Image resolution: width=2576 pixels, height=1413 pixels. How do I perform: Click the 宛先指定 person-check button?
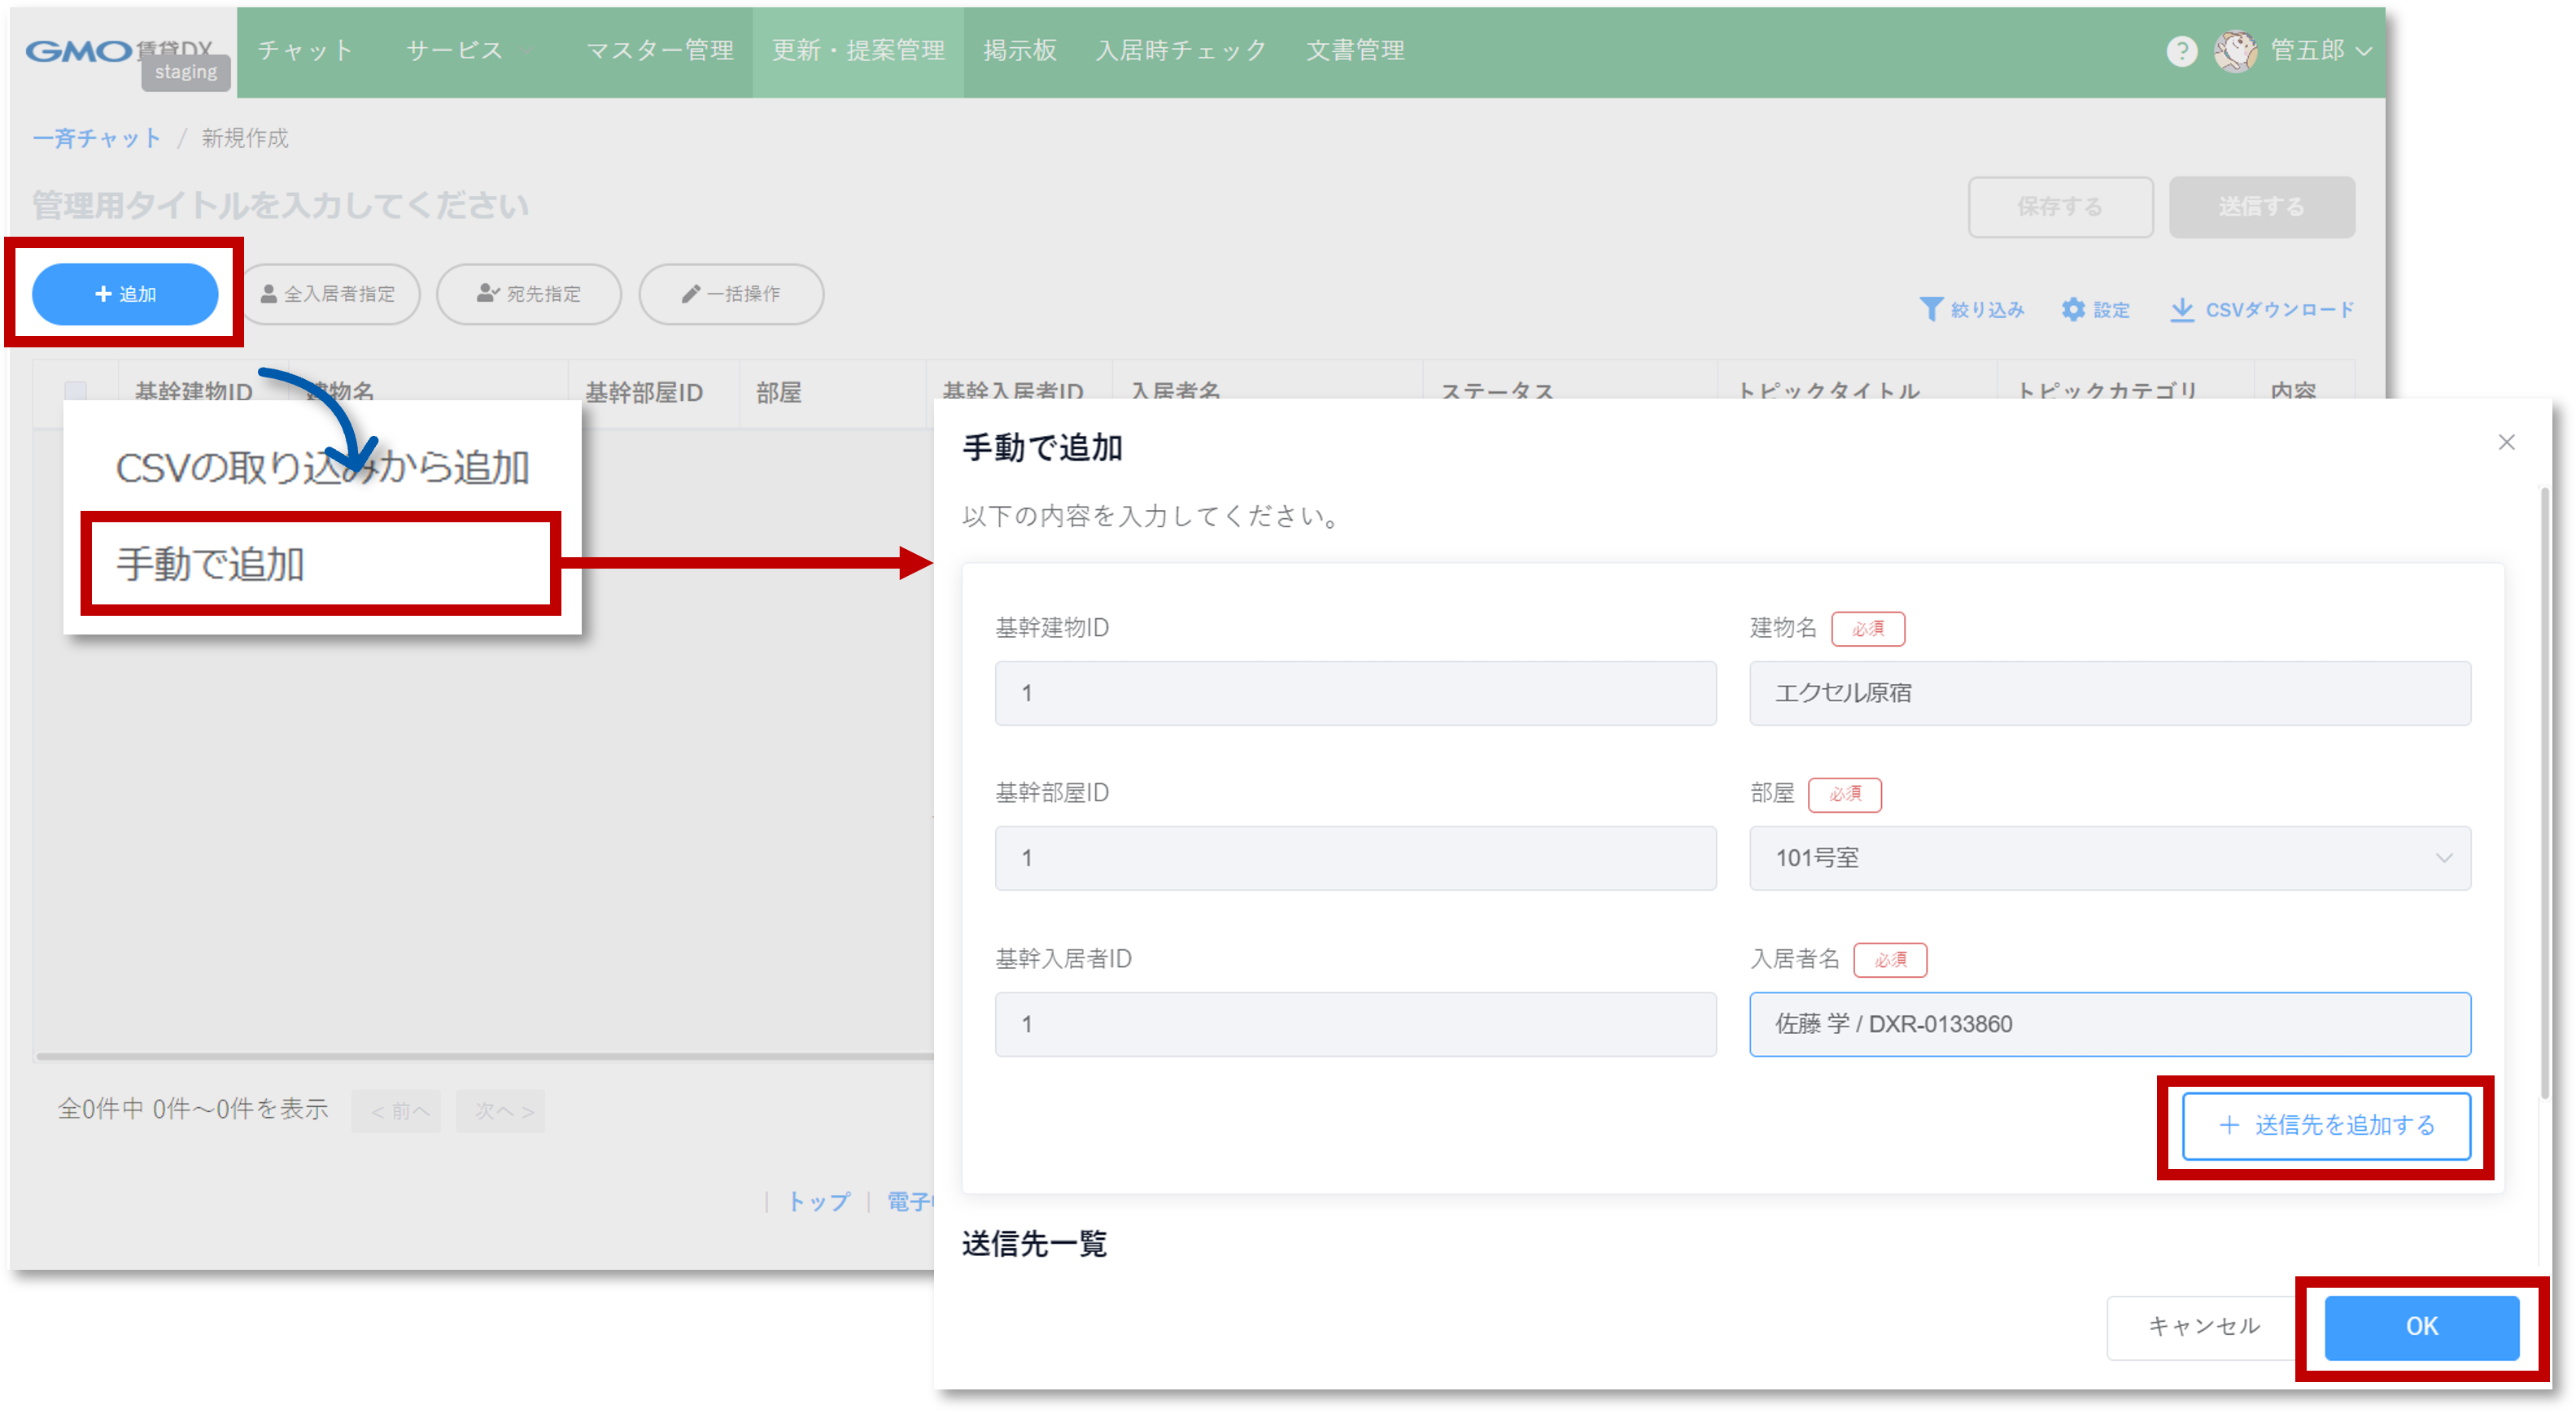pos(529,294)
